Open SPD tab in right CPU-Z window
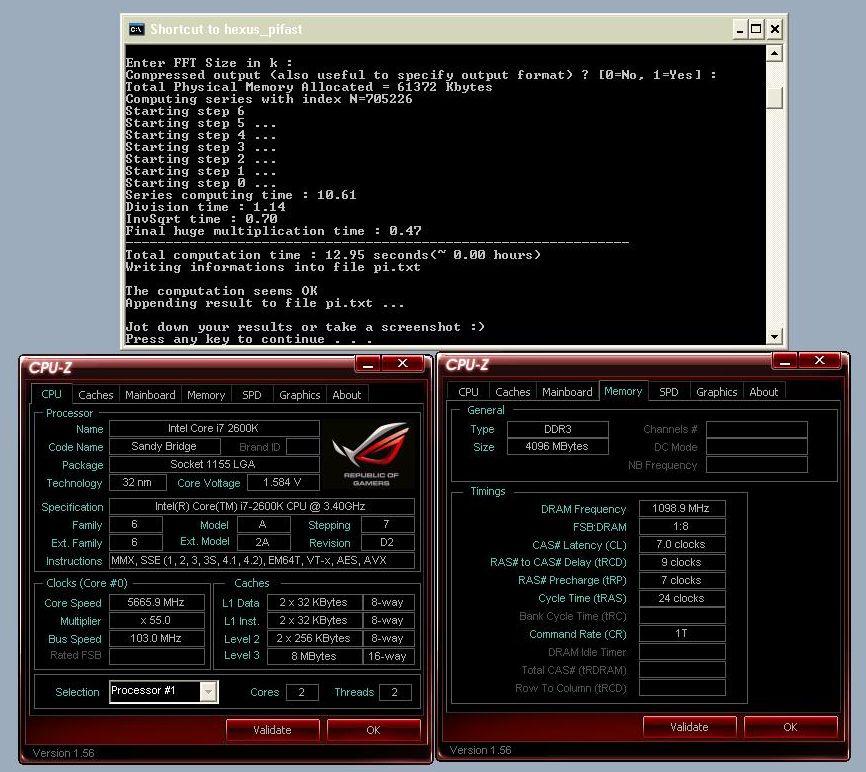 (x=669, y=392)
